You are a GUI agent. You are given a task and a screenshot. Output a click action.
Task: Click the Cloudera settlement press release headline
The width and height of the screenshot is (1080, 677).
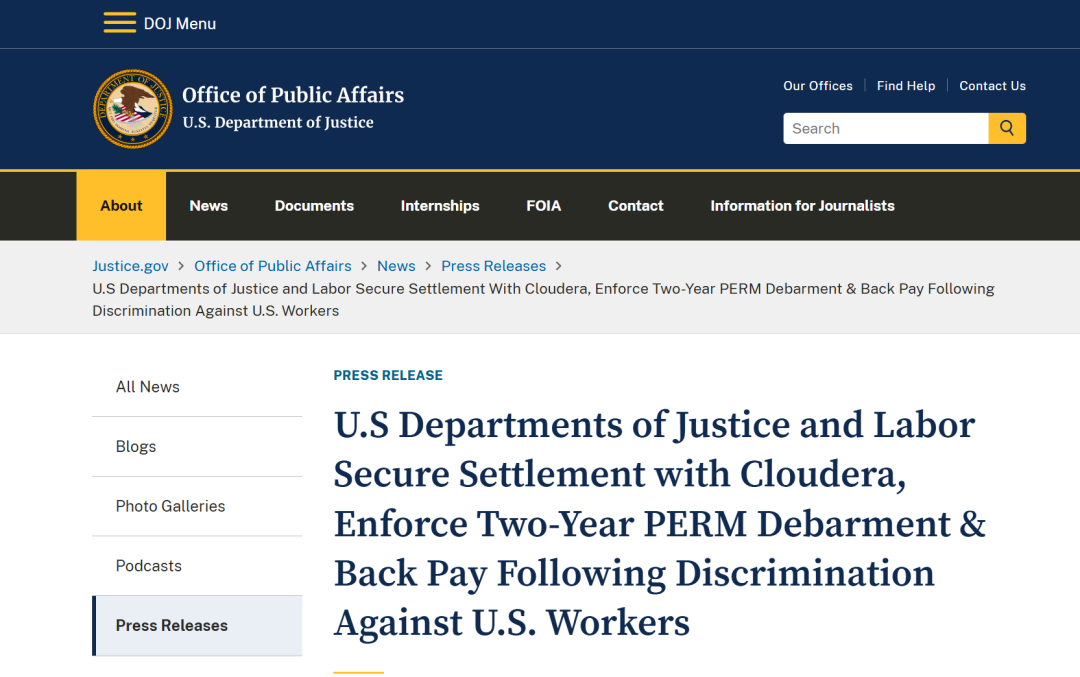[x=660, y=523]
